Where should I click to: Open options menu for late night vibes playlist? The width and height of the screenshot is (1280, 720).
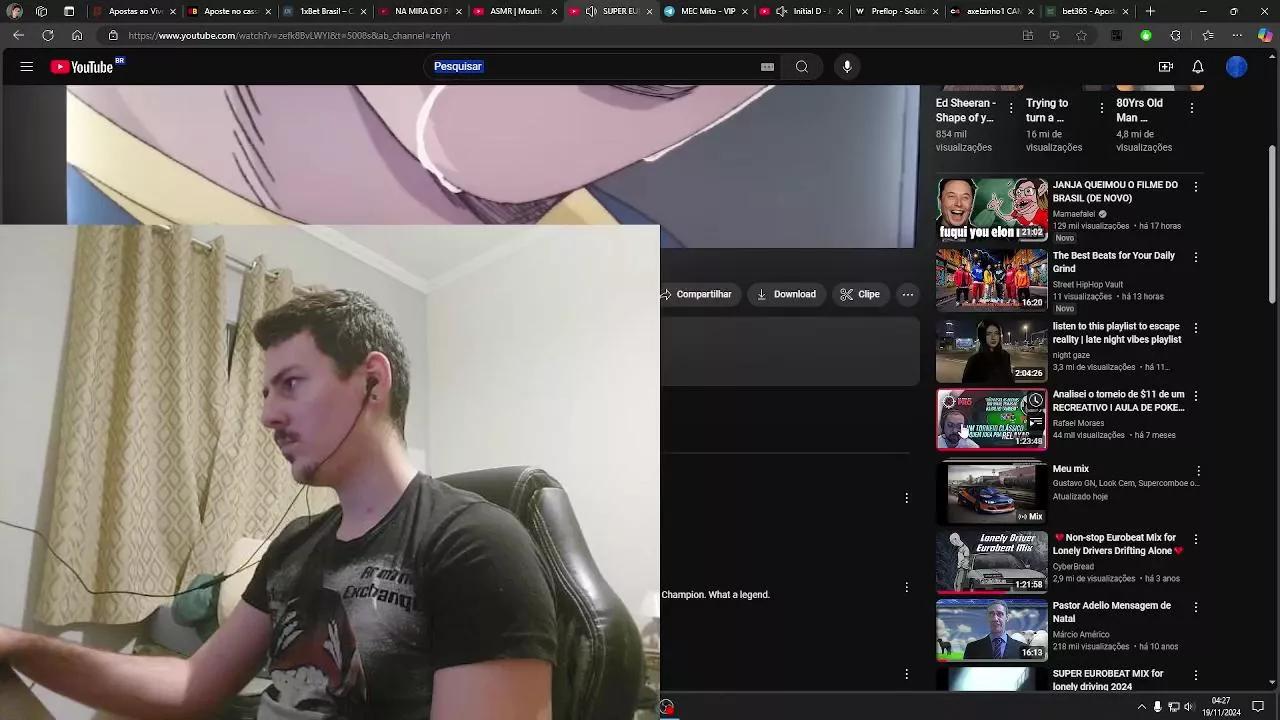click(x=1196, y=328)
